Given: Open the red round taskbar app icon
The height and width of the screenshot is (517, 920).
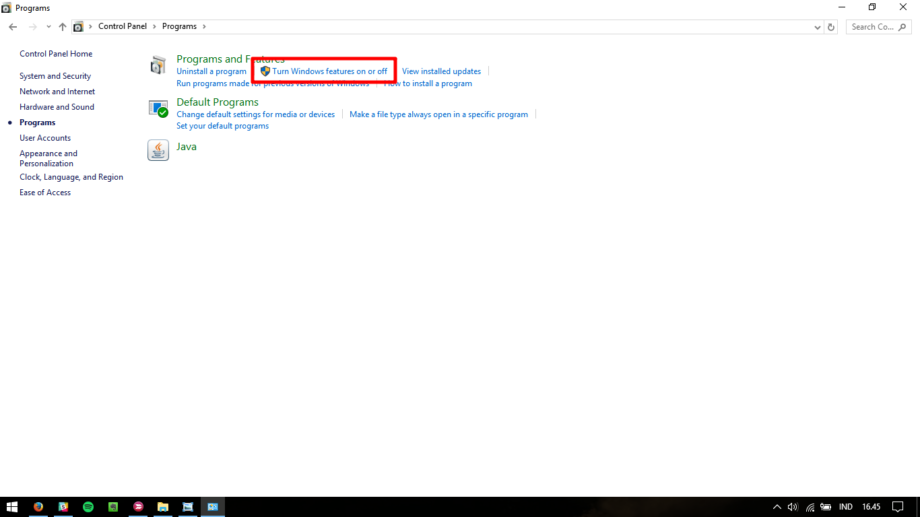Looking at the screenshot, I should click(138, 507).
